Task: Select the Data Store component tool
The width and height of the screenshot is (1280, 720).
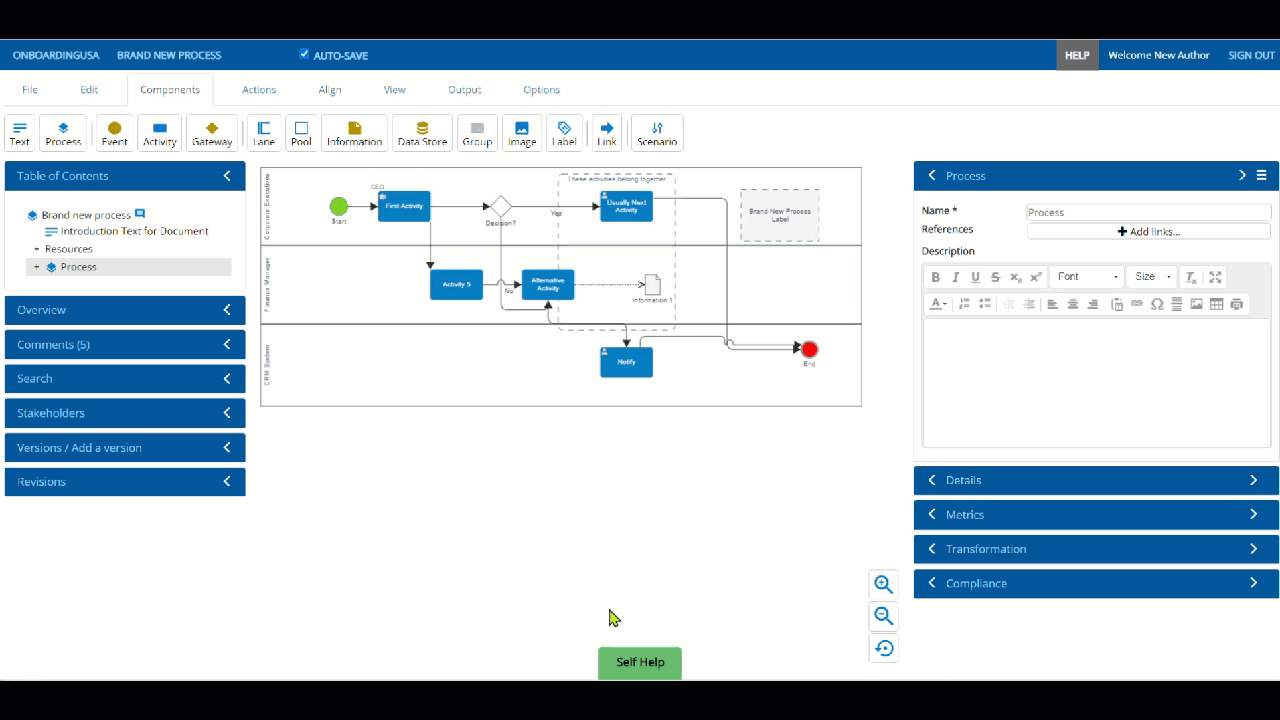Action: (422, 133)
